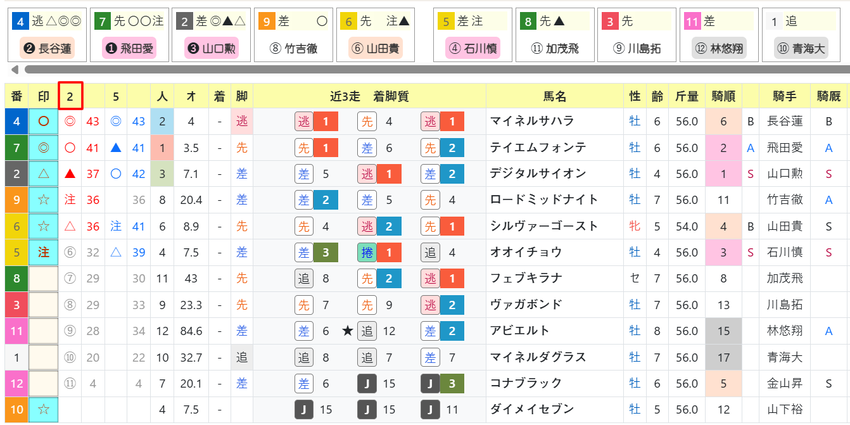
Task: Open horse card 3 川島拓
Action: pyautogui.click(x=637, y=35)
